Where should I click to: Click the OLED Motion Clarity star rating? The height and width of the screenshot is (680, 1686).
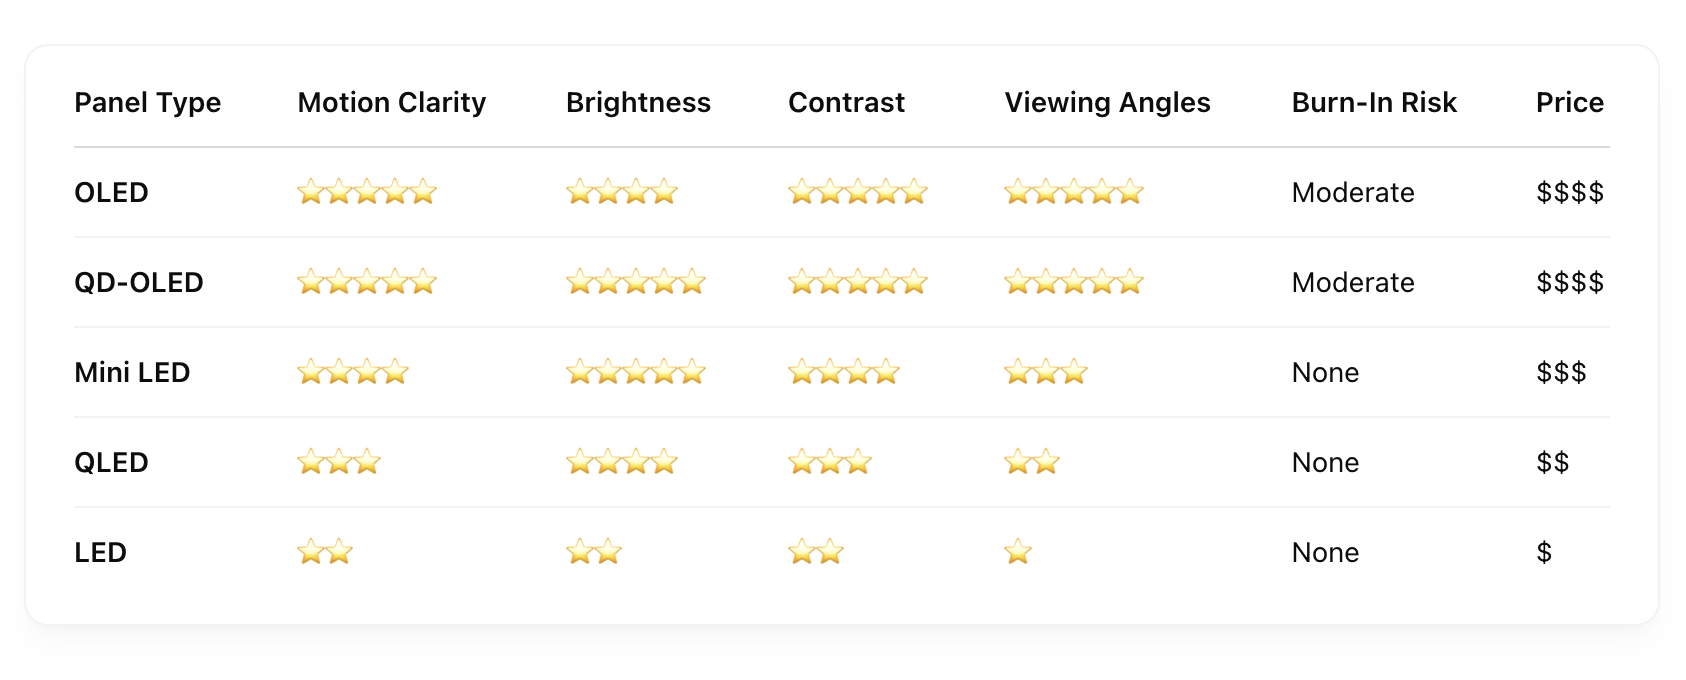(367, 192)
